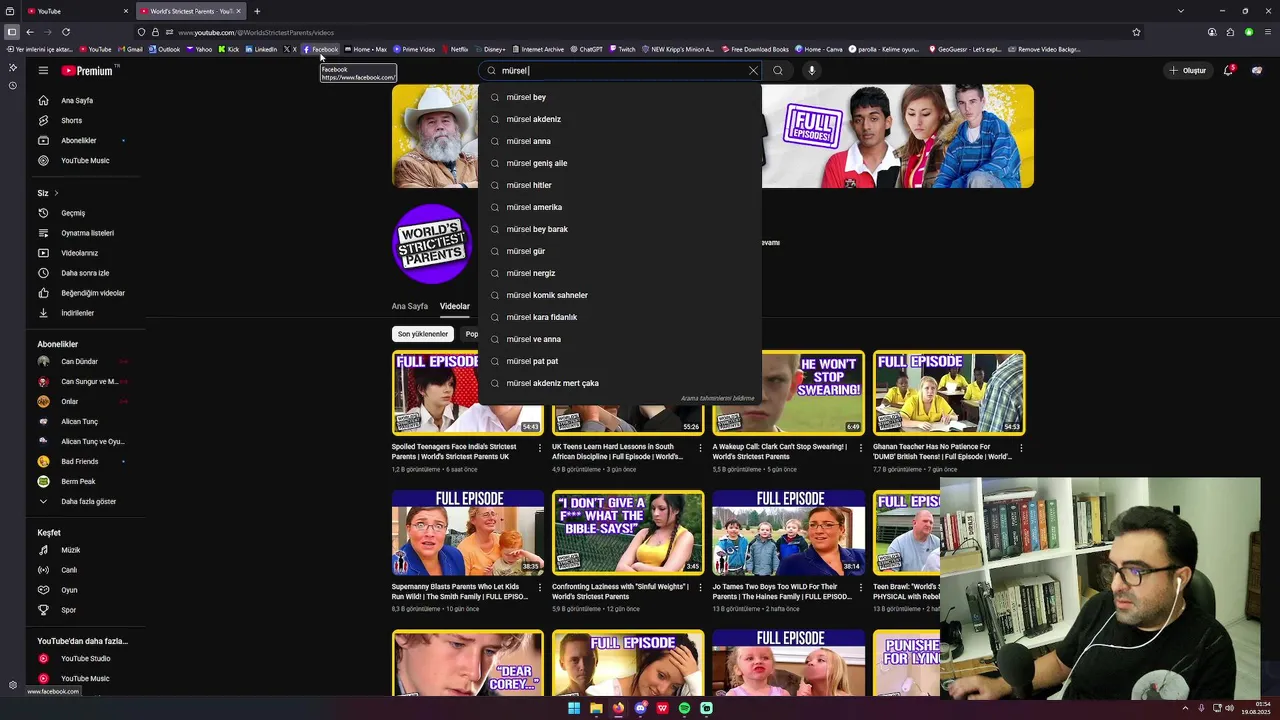
Task: Open a new browser tab
Action: click(257, 11)
